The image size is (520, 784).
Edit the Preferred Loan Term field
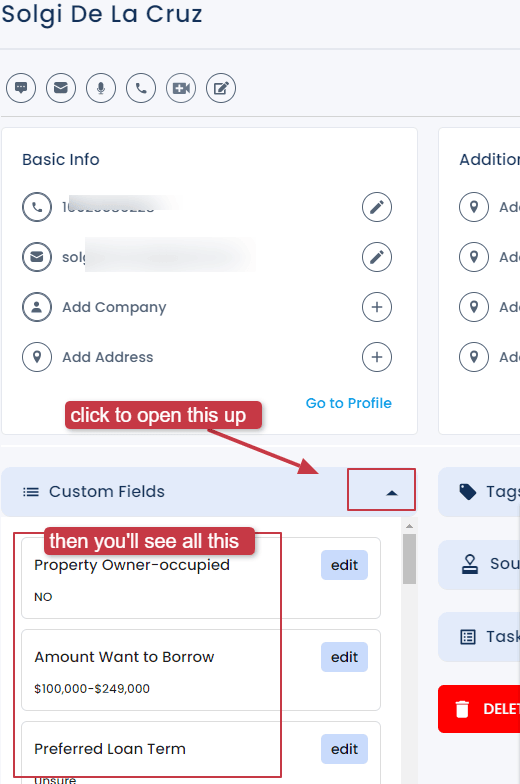[344, 749]
